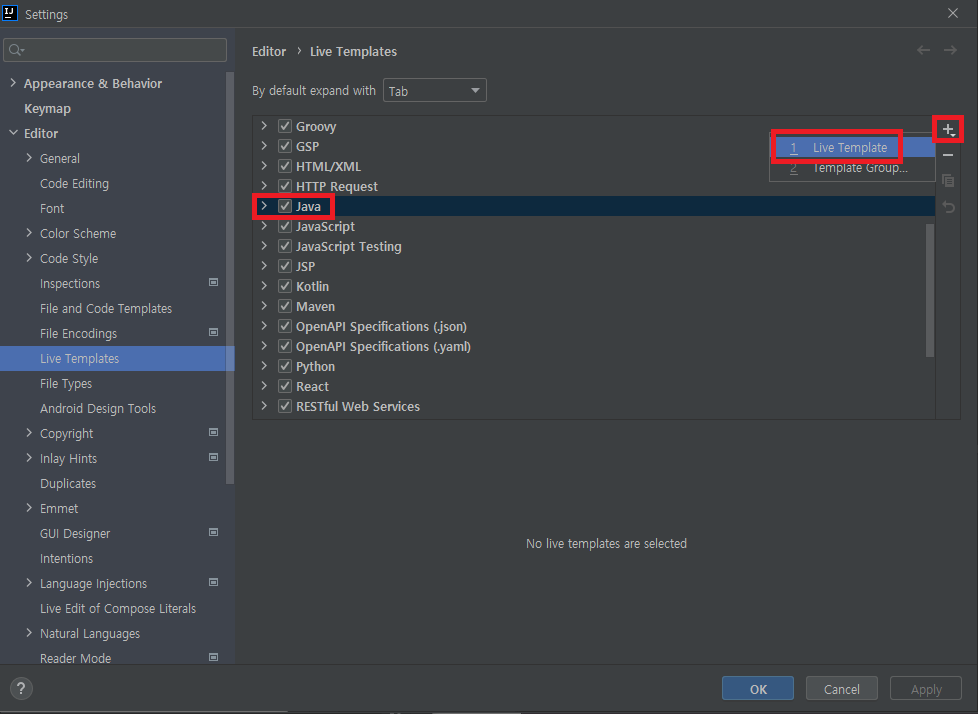
Task: Disable the HTTP Request template group
Action: [x=285, y=186]
